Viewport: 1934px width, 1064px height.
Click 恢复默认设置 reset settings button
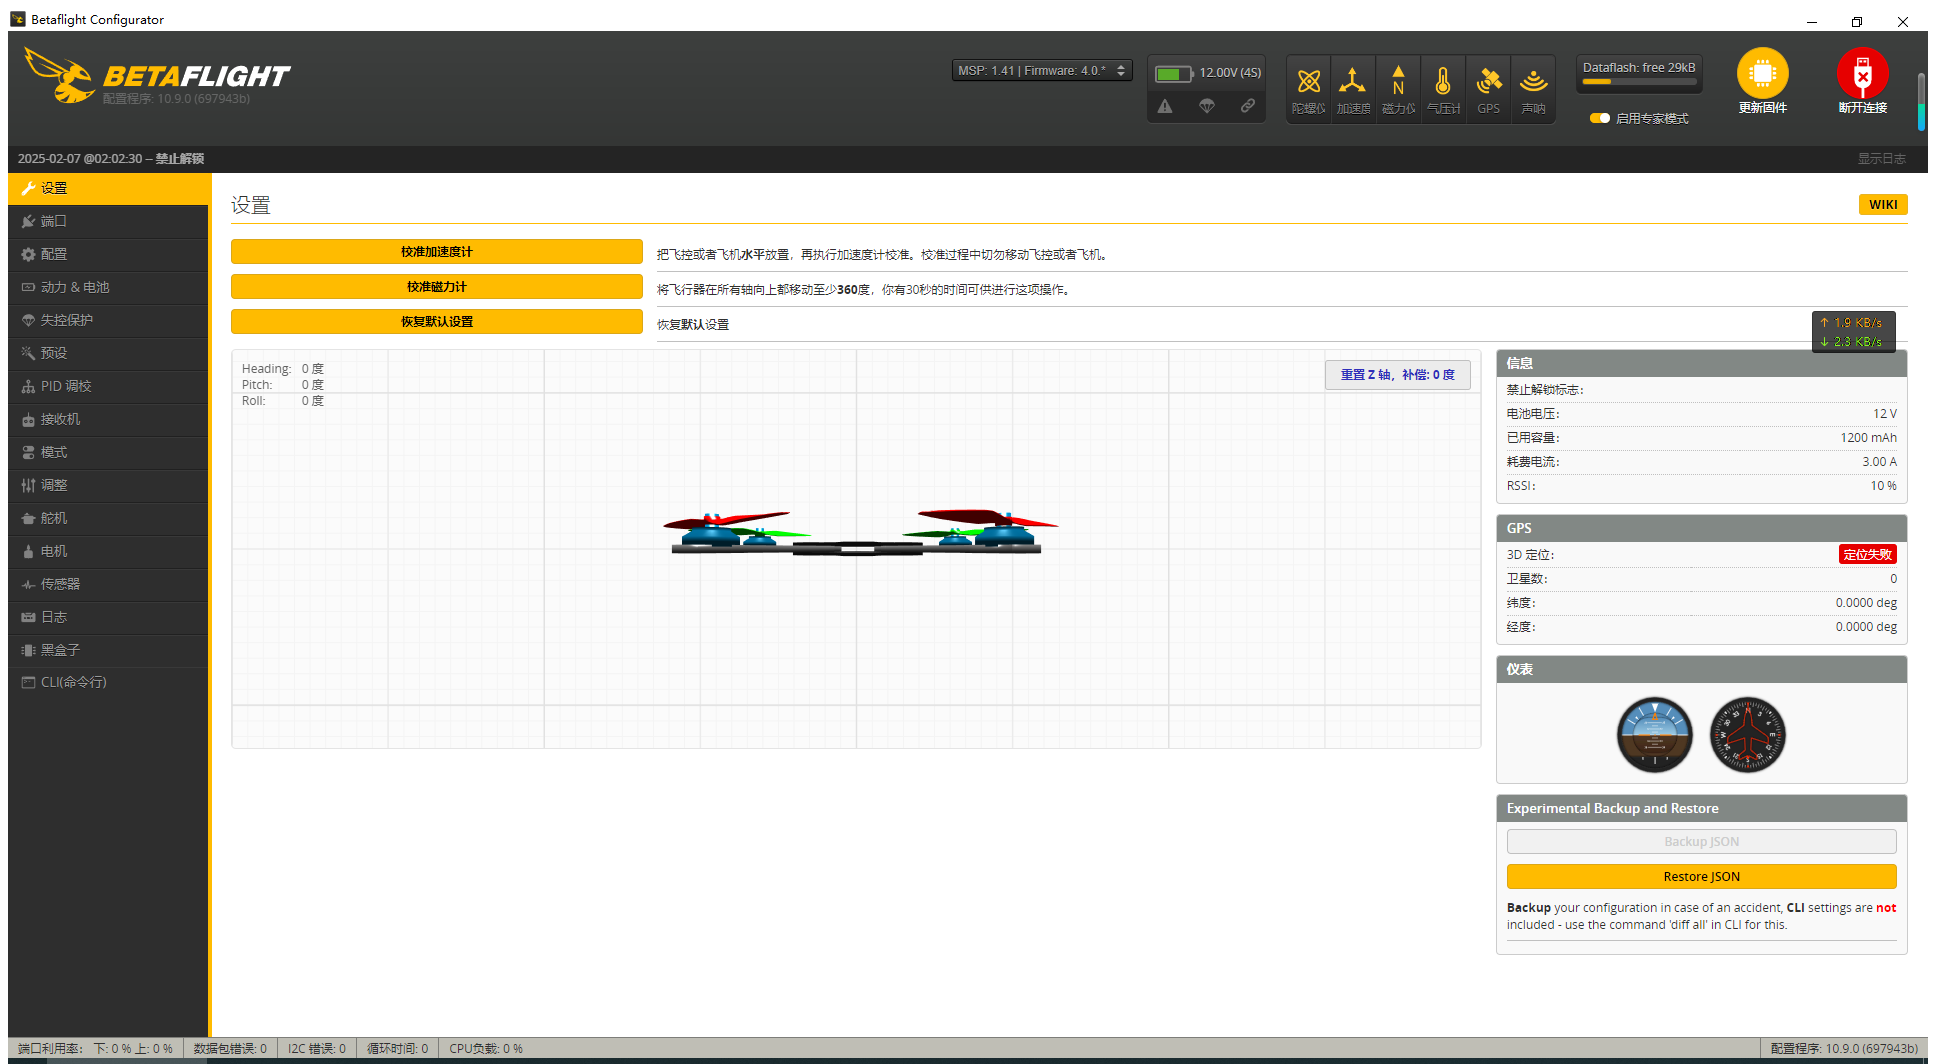pos(437,322)
